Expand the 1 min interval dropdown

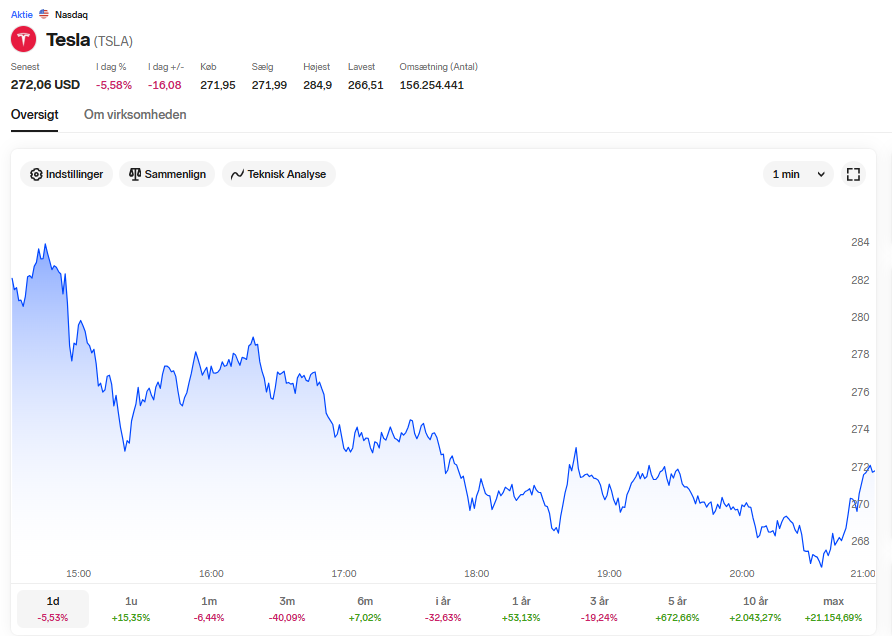coord(798,174)
